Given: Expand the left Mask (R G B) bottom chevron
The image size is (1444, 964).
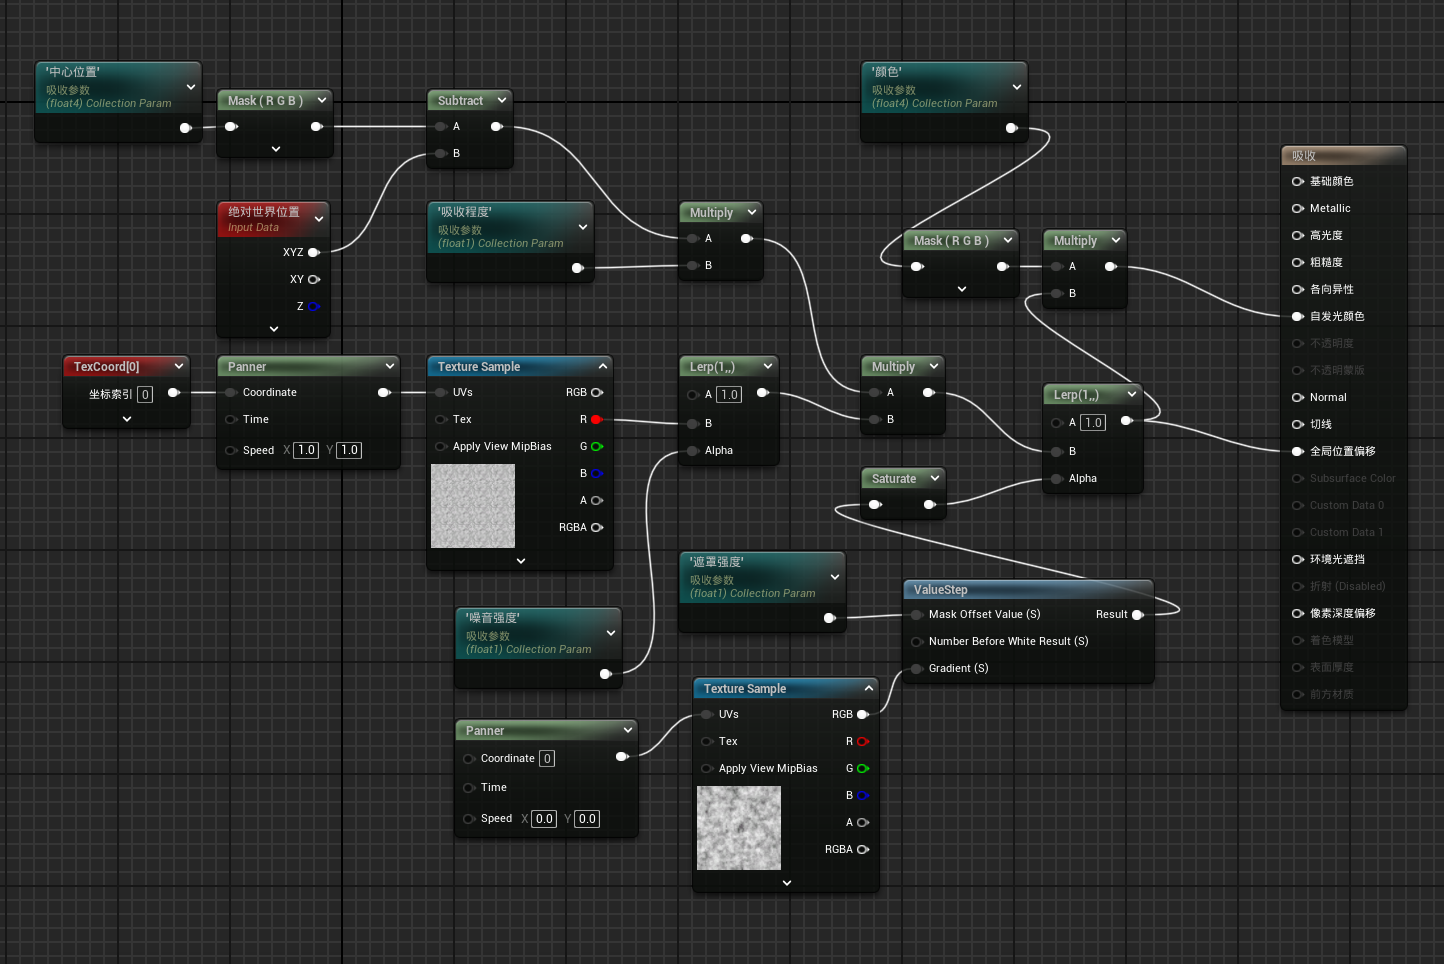Looking at the screenshot, I should click(x=276, y=149).
